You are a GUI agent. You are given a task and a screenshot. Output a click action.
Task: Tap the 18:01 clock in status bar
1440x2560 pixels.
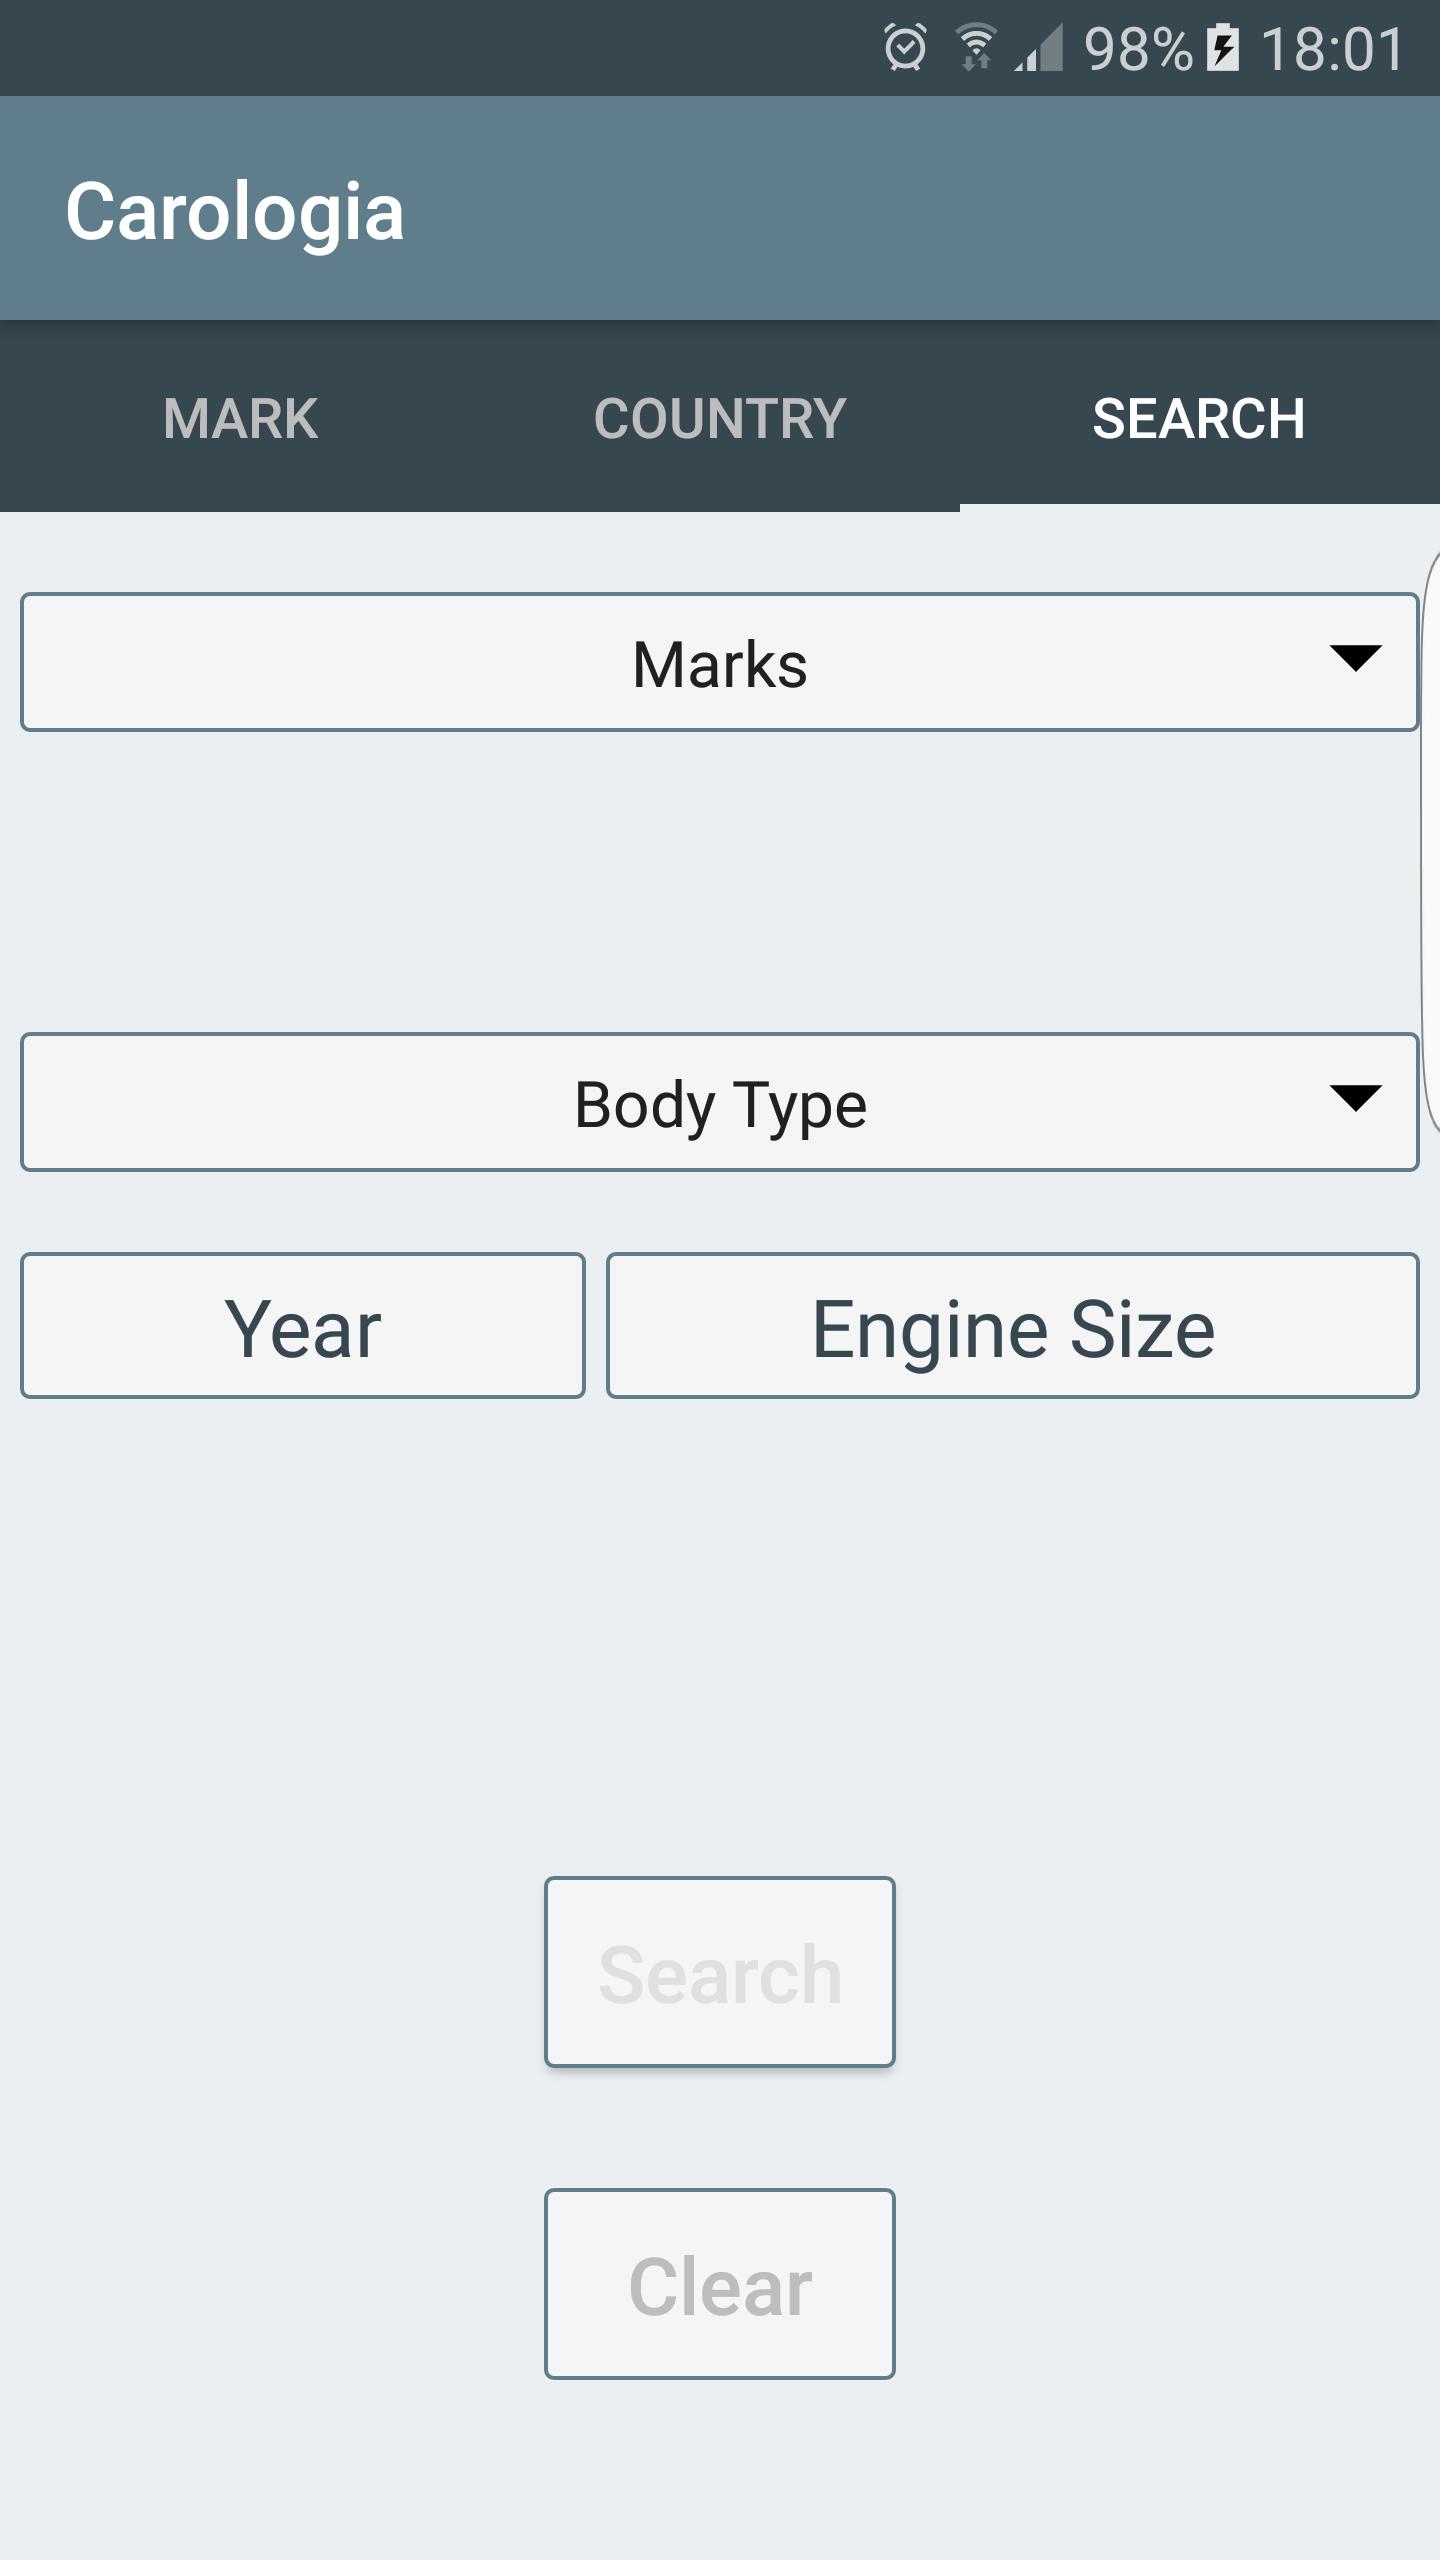click(x=1332, y=48)
